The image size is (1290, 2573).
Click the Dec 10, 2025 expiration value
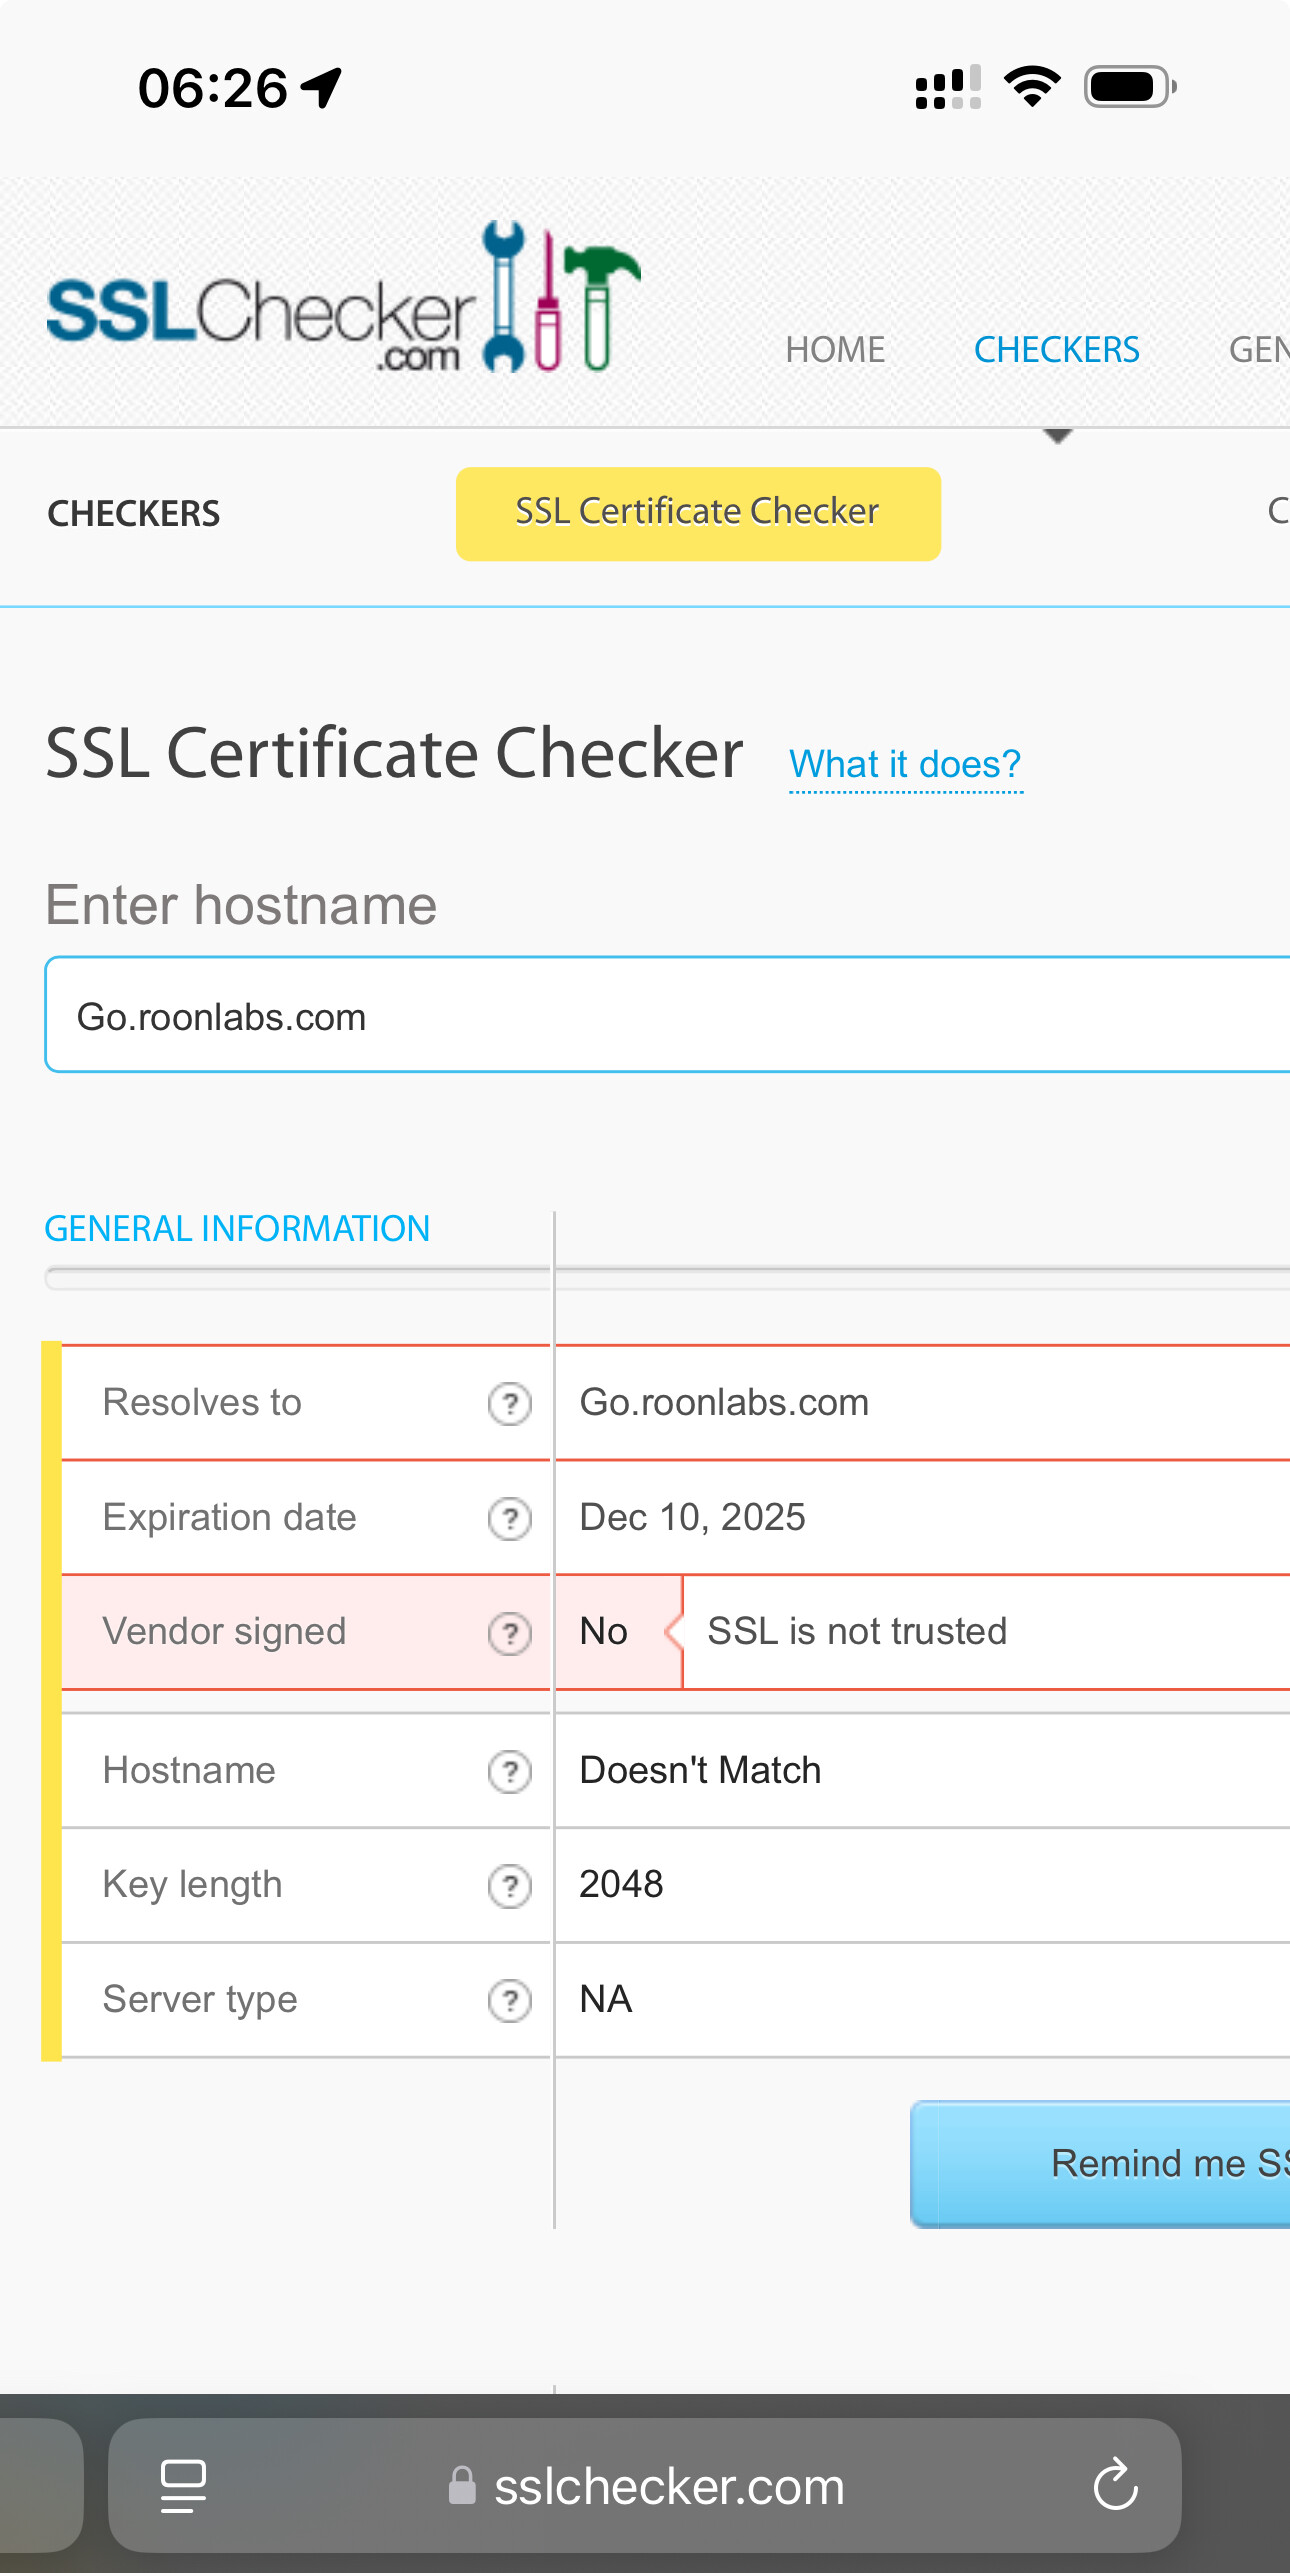(x=692, y=1518)
